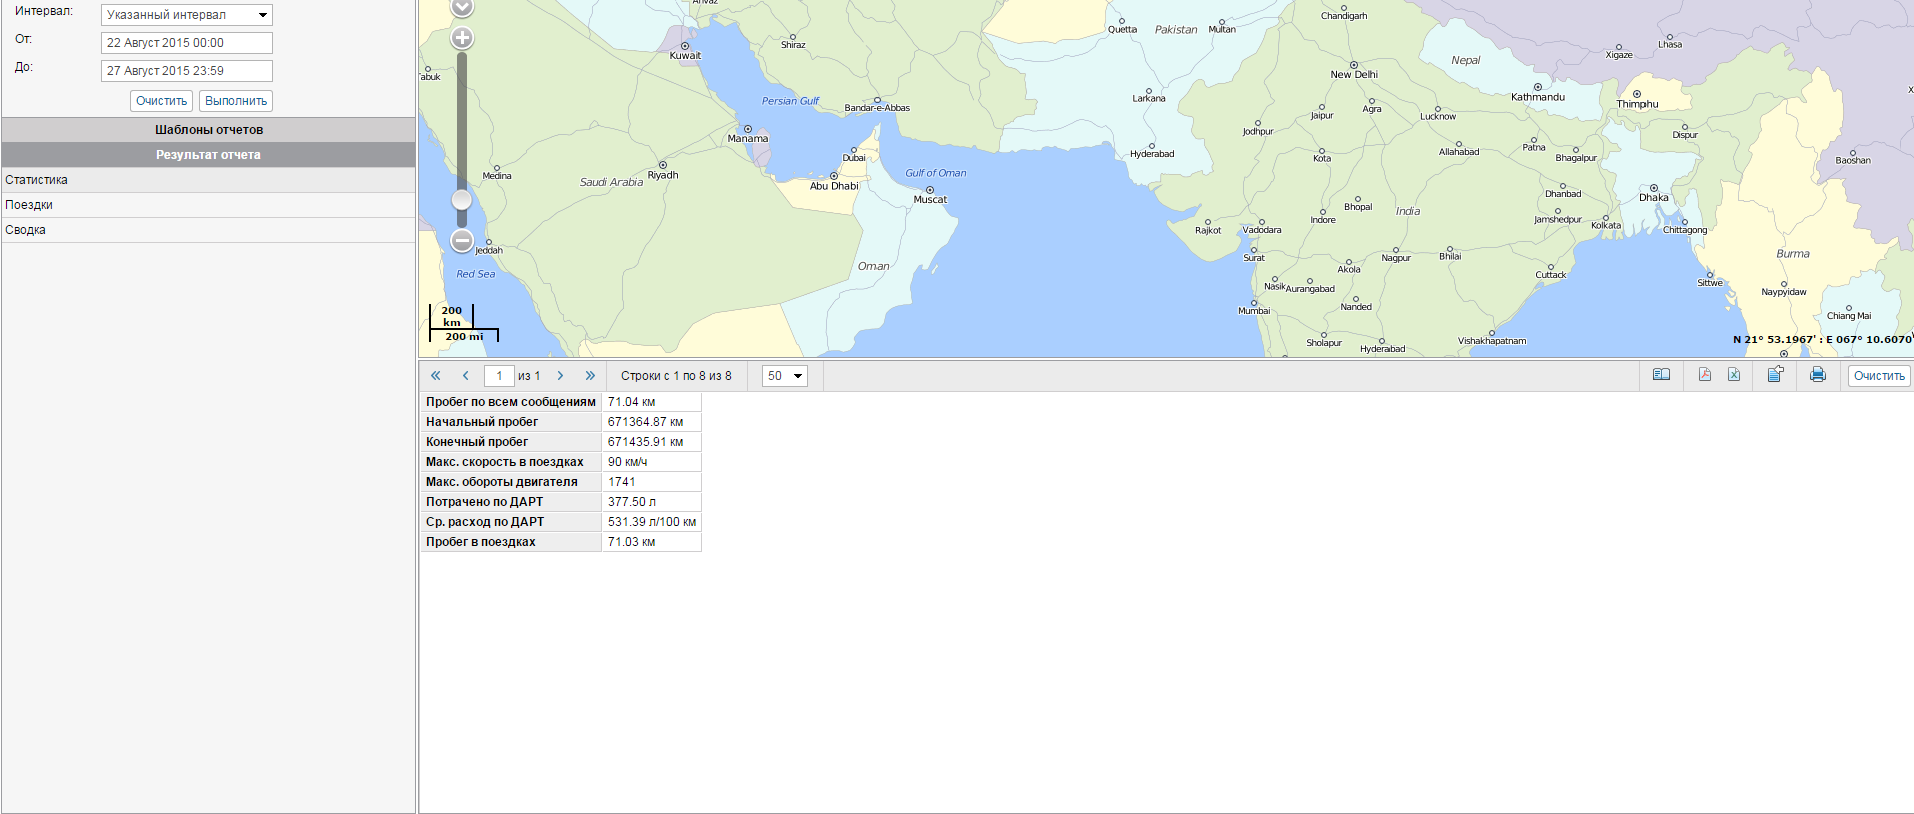Zoom out the map with minus button

click(462, 240)
